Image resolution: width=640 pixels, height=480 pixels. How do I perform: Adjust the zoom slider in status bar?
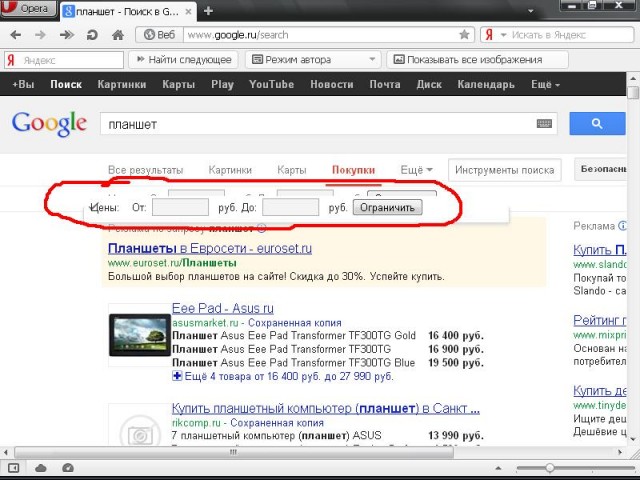[x=550, y=468]
